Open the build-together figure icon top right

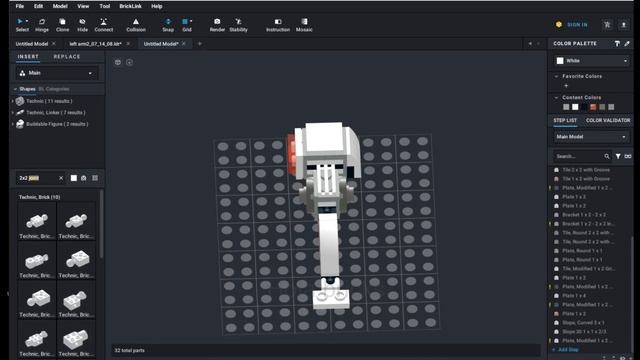coord(607,25)
